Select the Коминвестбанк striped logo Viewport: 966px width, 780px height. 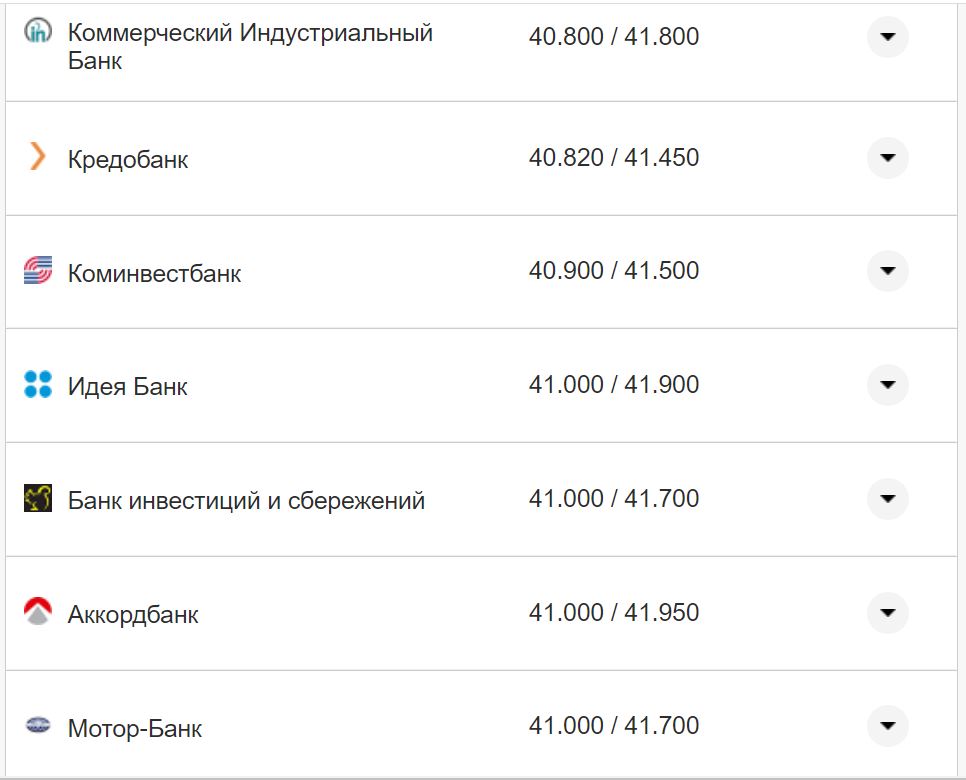pos(37,271)
